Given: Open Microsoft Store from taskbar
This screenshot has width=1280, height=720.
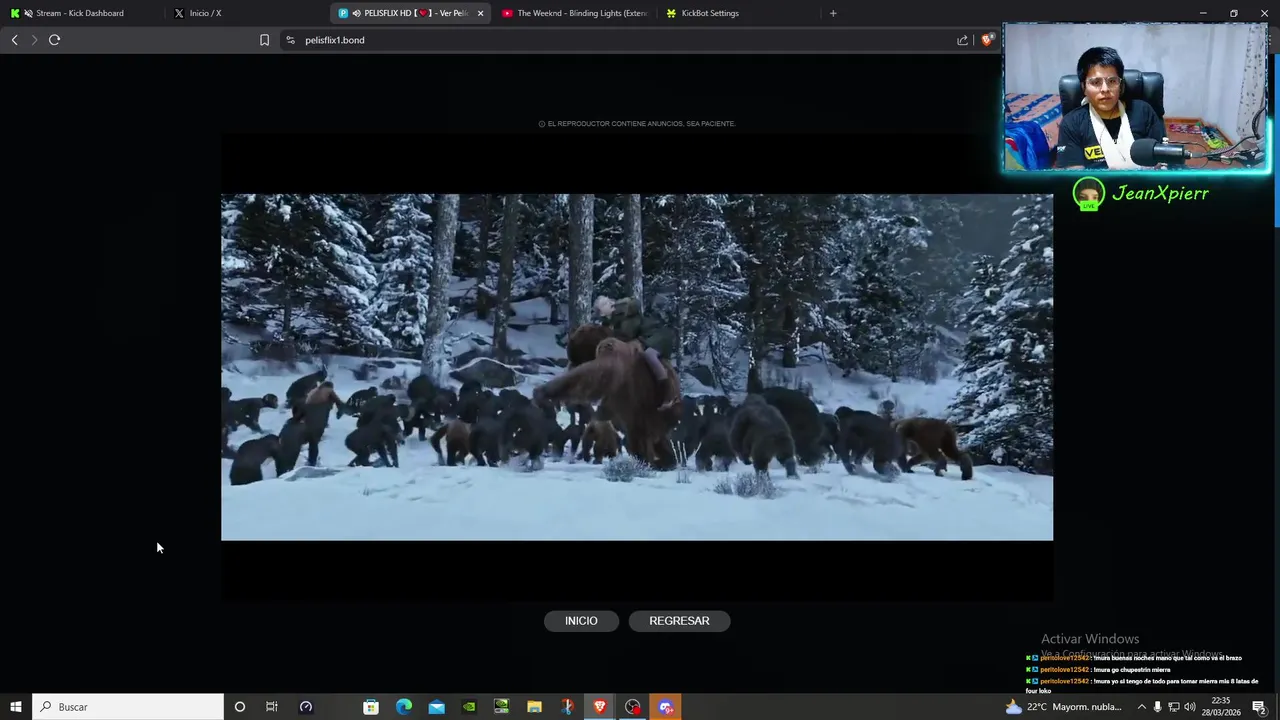Looking at the screenshot, I should point(371,707).
